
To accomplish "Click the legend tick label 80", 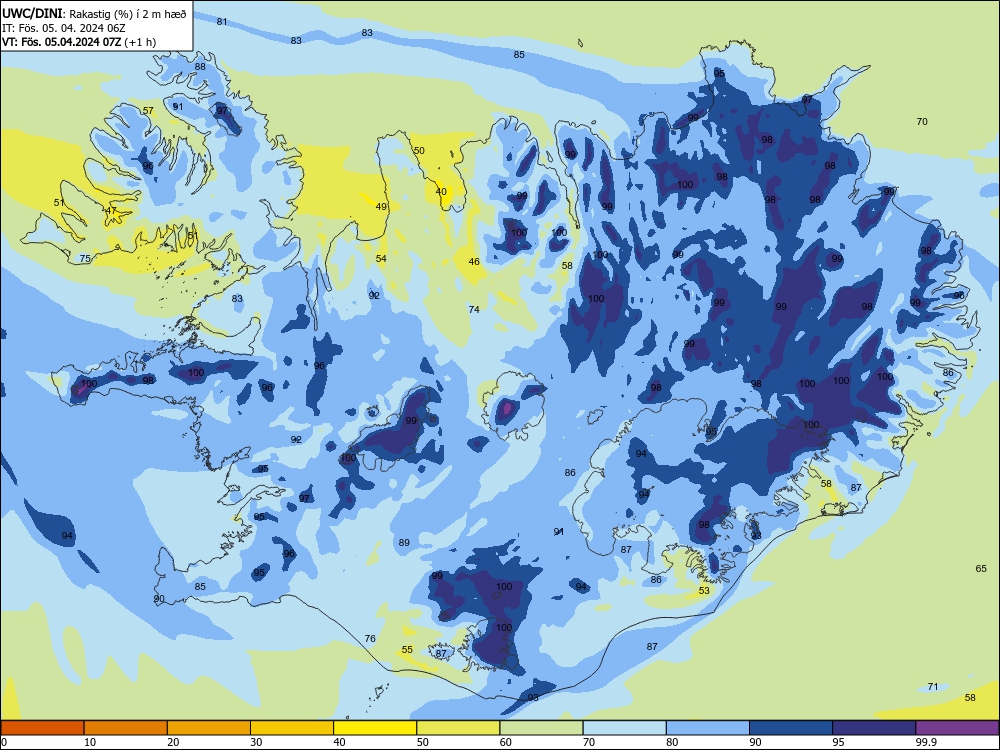I will pyautogui.click(x=672, y=742).
